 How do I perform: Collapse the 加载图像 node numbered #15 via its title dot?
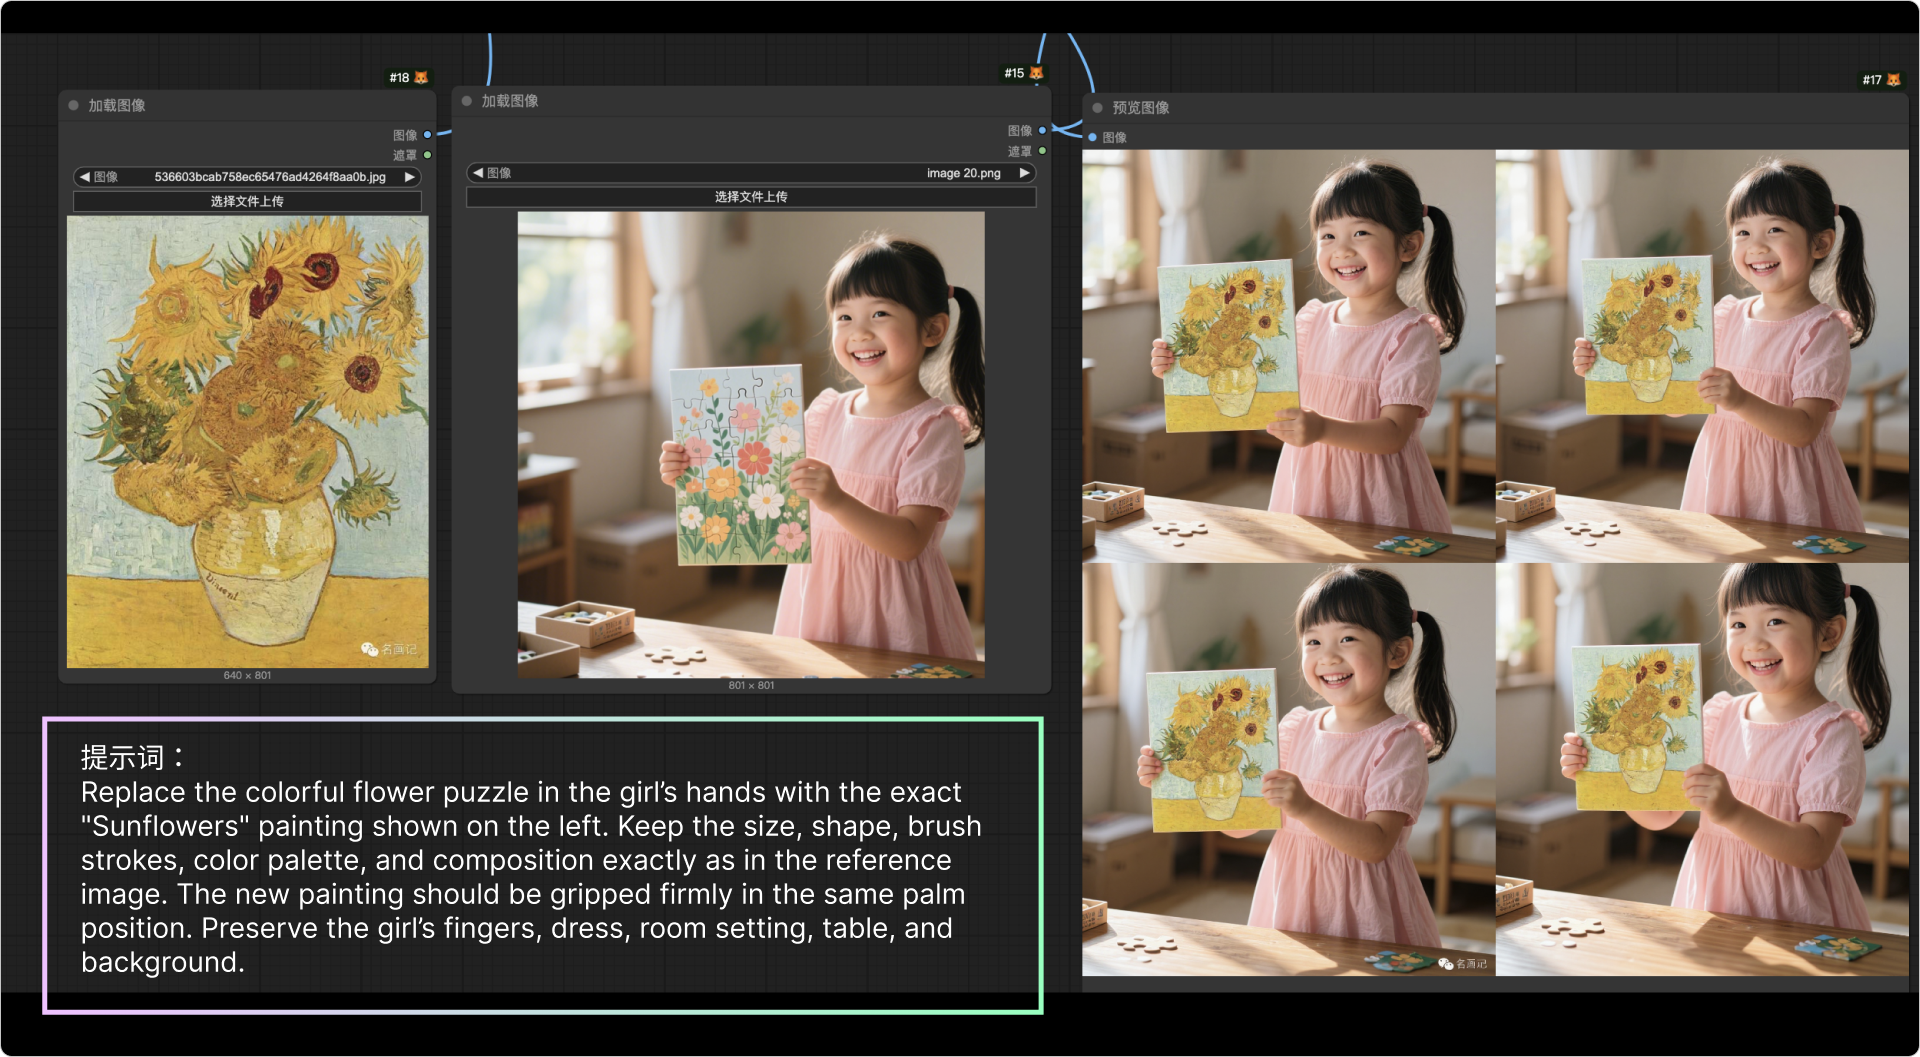point(467,101)
